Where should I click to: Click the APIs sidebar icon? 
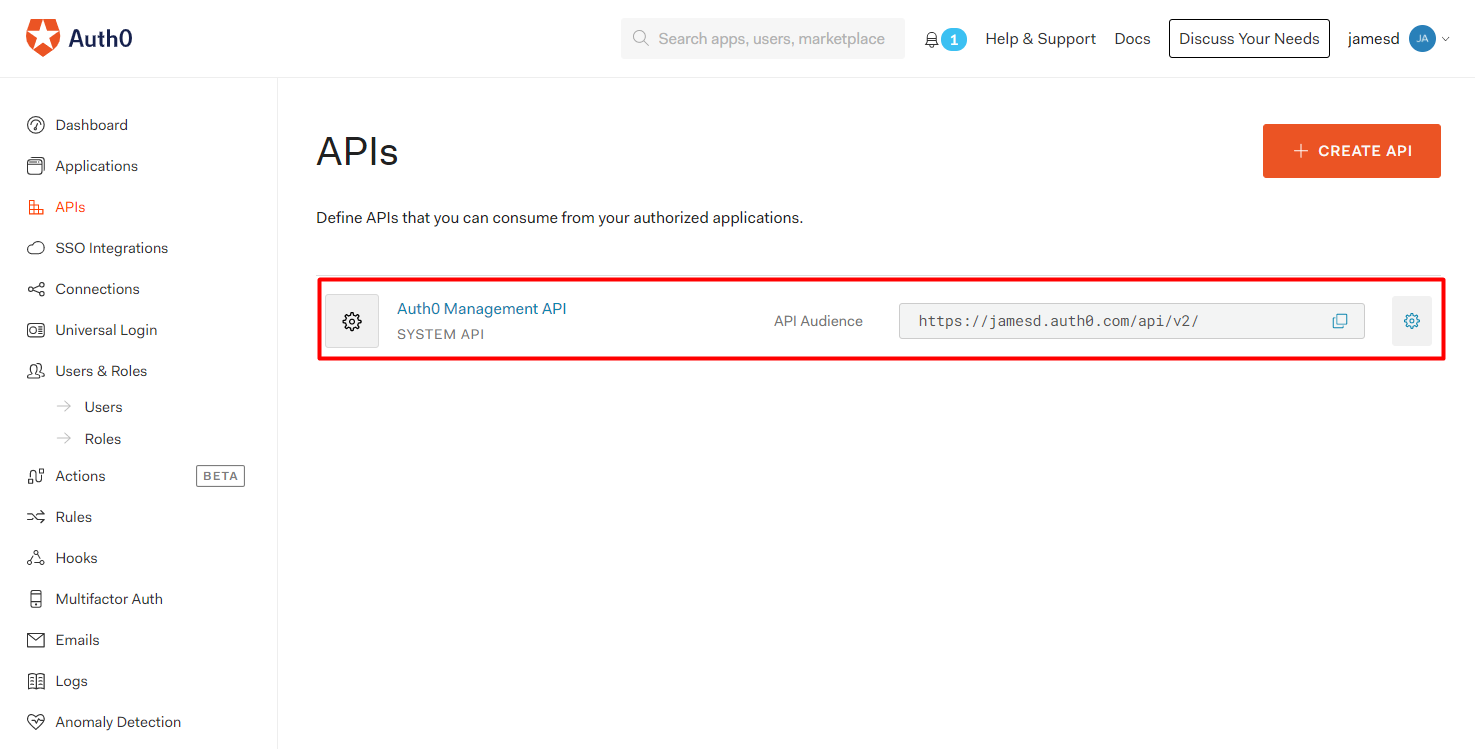click(36, 207)
